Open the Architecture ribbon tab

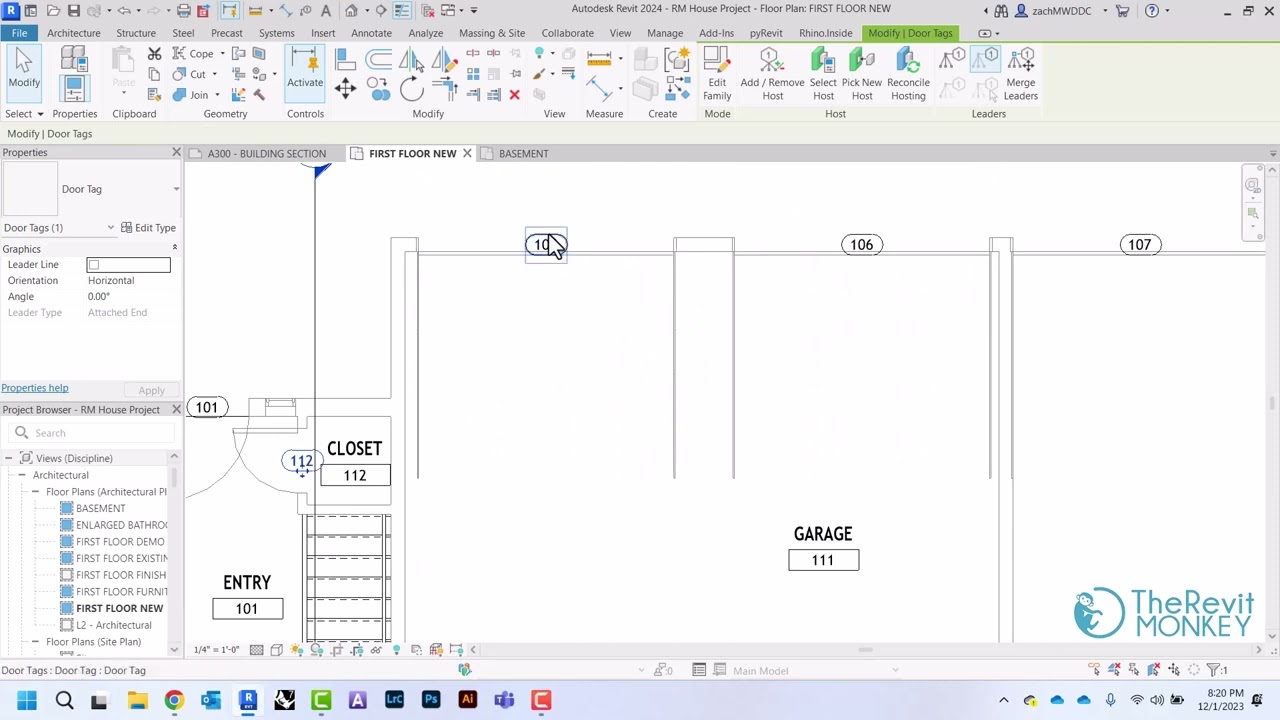click(x=73, y=33)
